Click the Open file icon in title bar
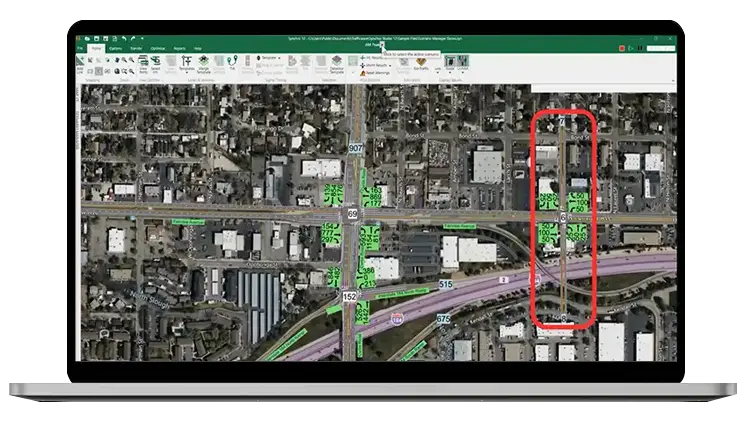This screenshot has height=422, width=750. (88, 39)
